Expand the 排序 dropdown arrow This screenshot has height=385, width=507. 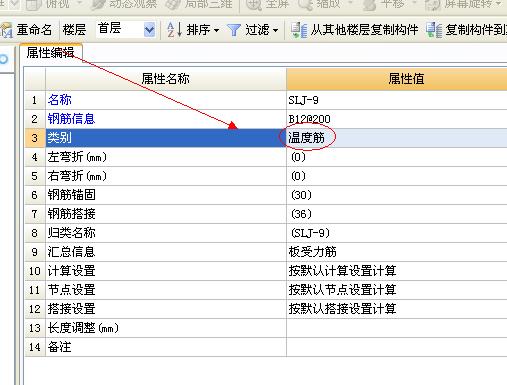tap(217, 31)
